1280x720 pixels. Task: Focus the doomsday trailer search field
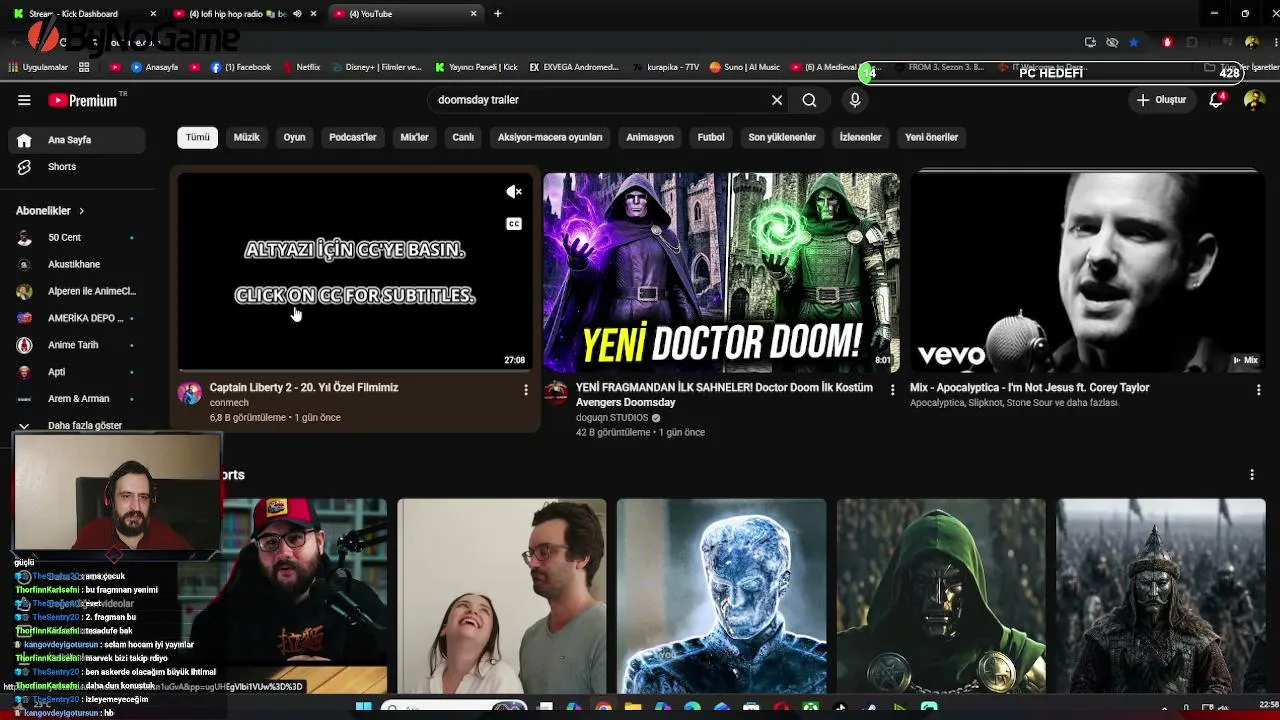coord(598,100)
